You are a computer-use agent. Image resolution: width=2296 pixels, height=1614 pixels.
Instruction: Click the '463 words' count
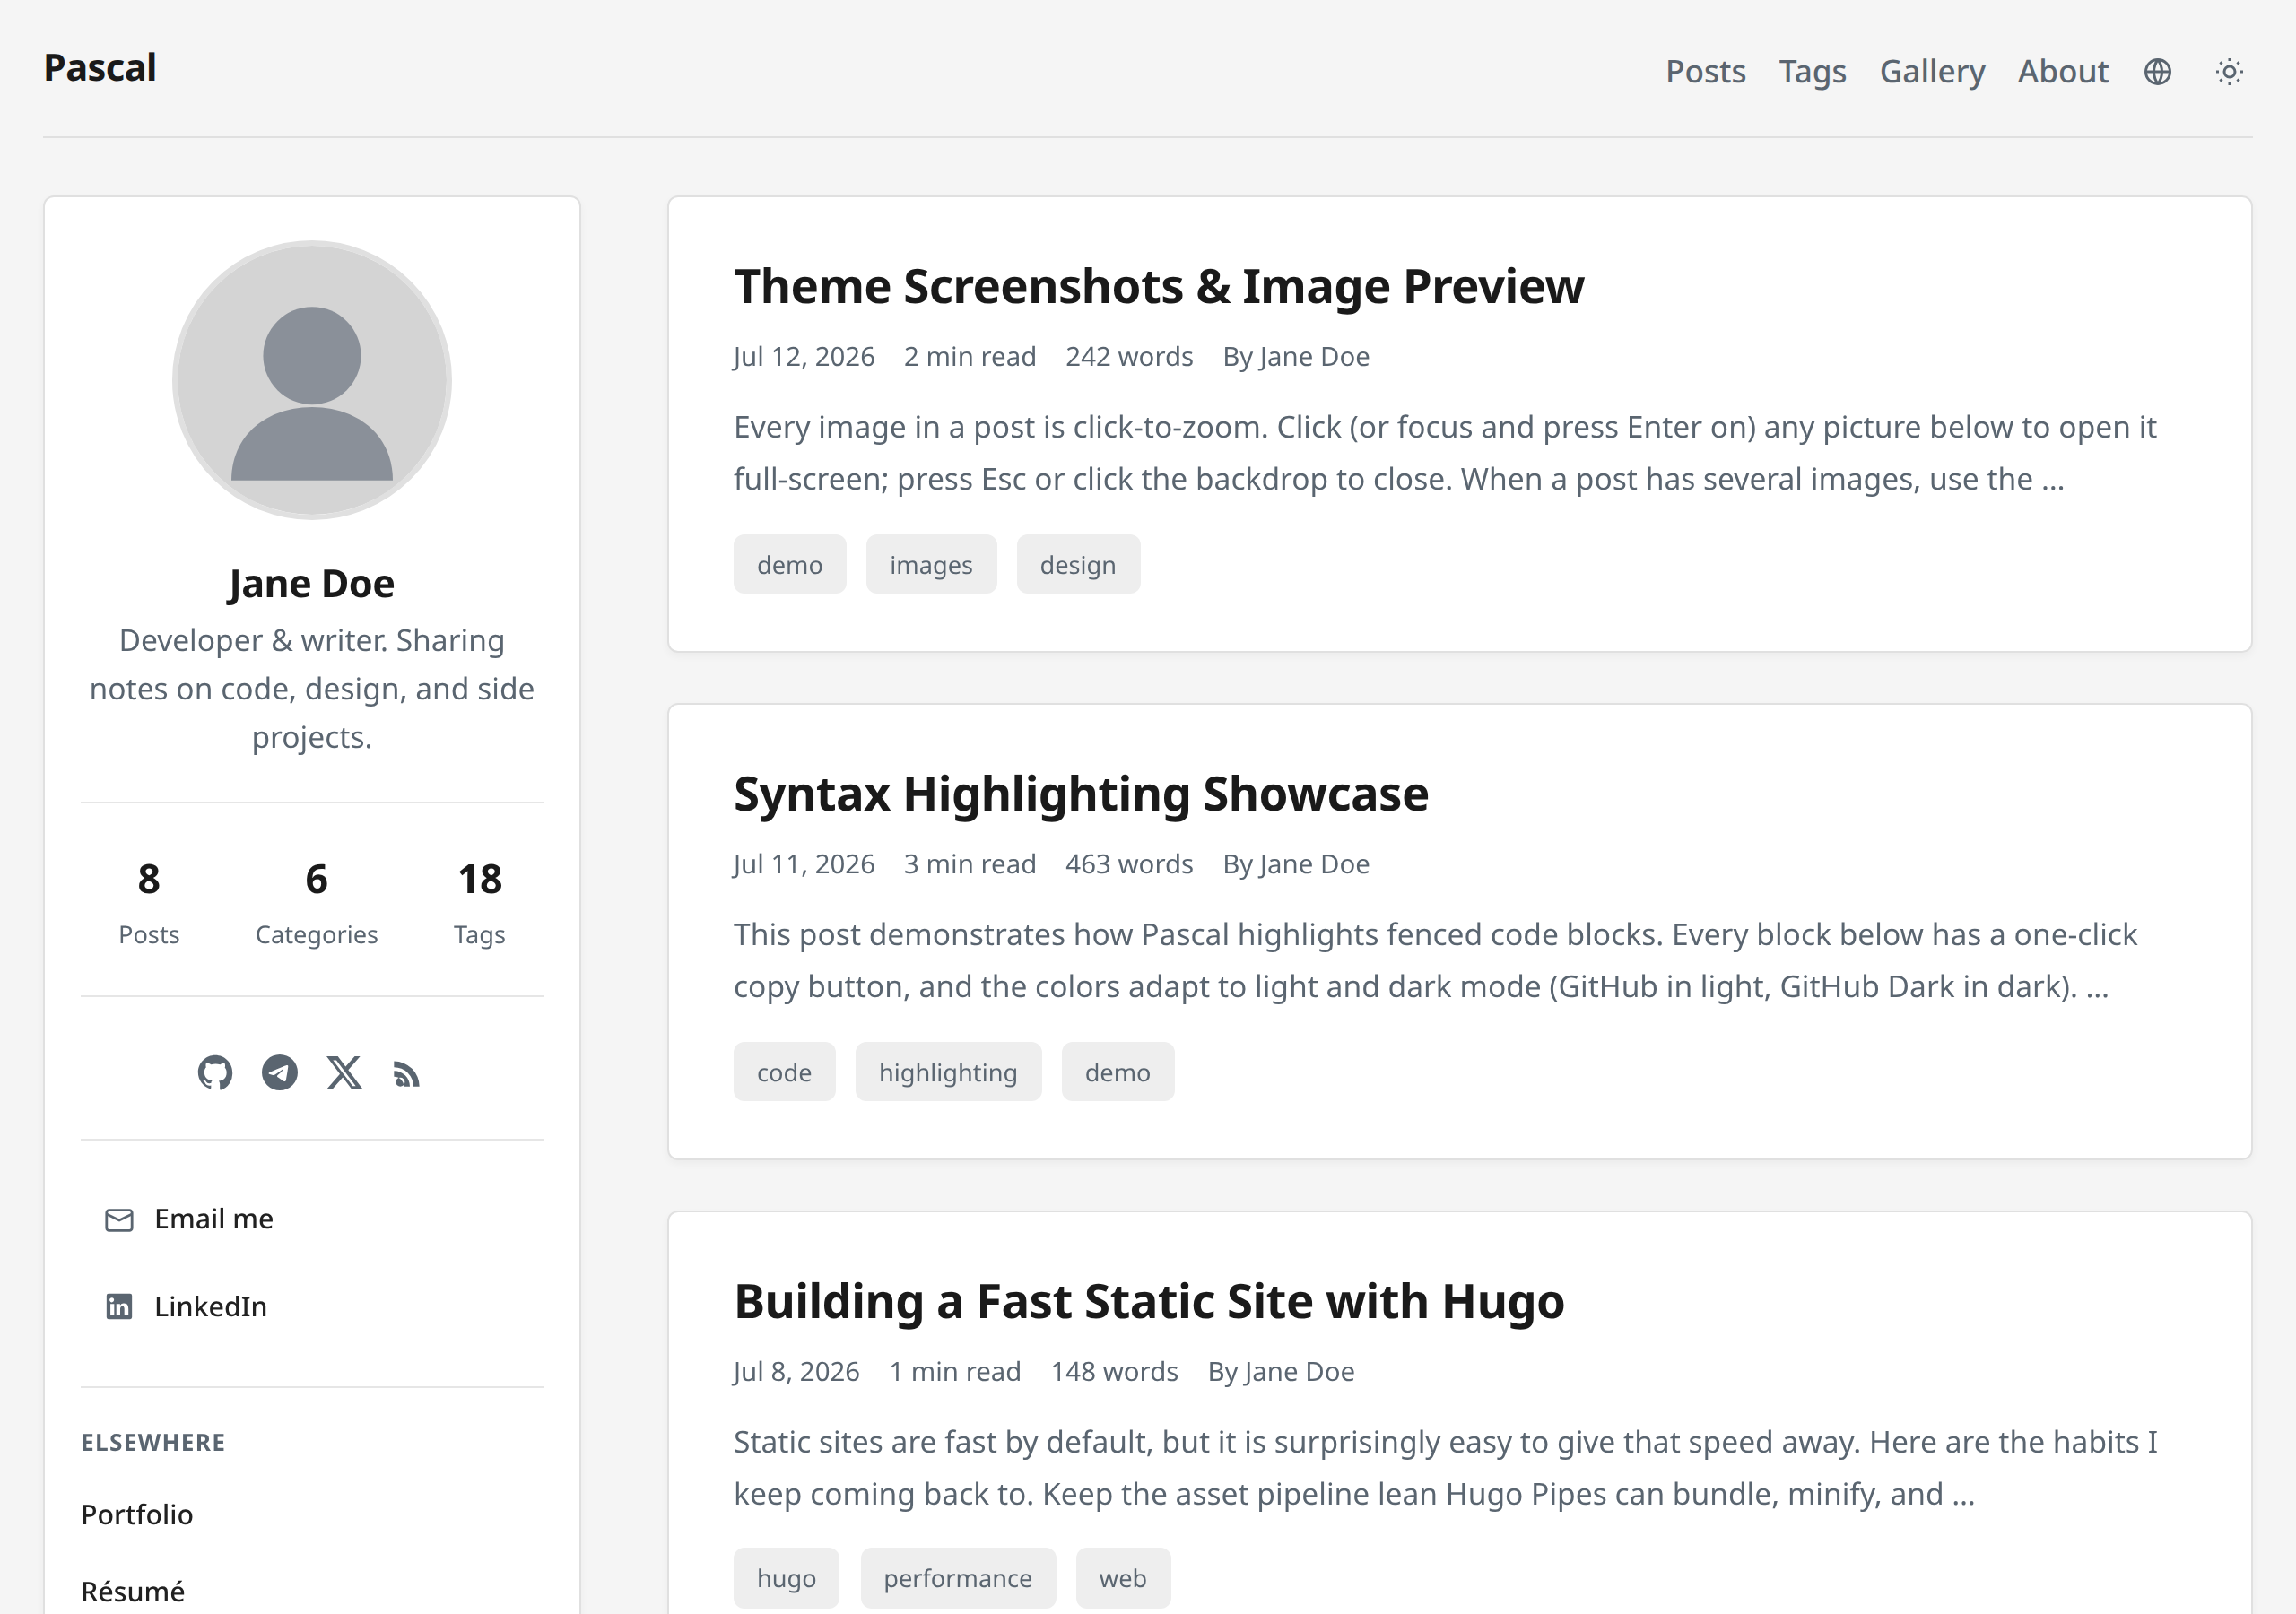click(x=1129, y=864)
